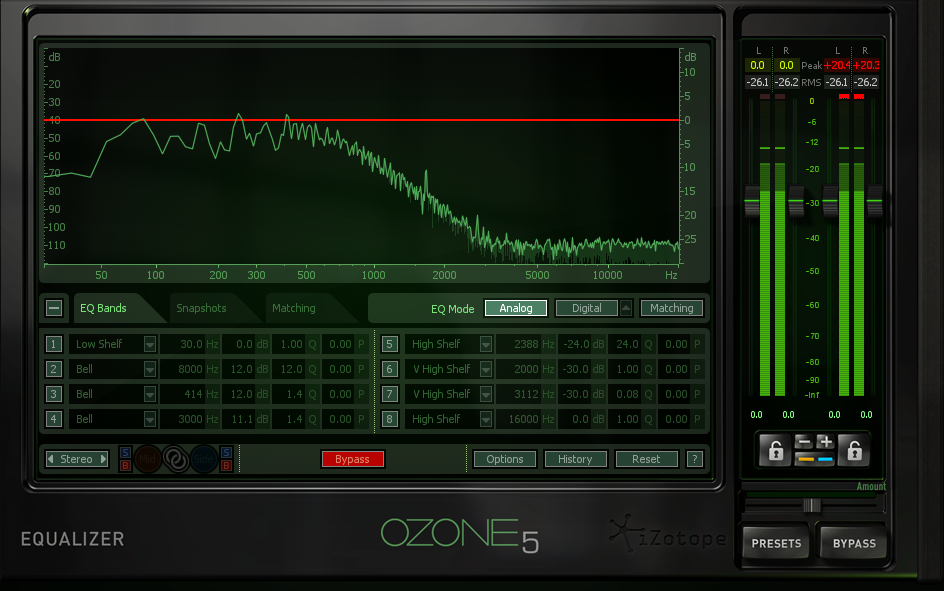Click band 2 gain field 12.0 dB
The image size is (944, 591).
246,369
